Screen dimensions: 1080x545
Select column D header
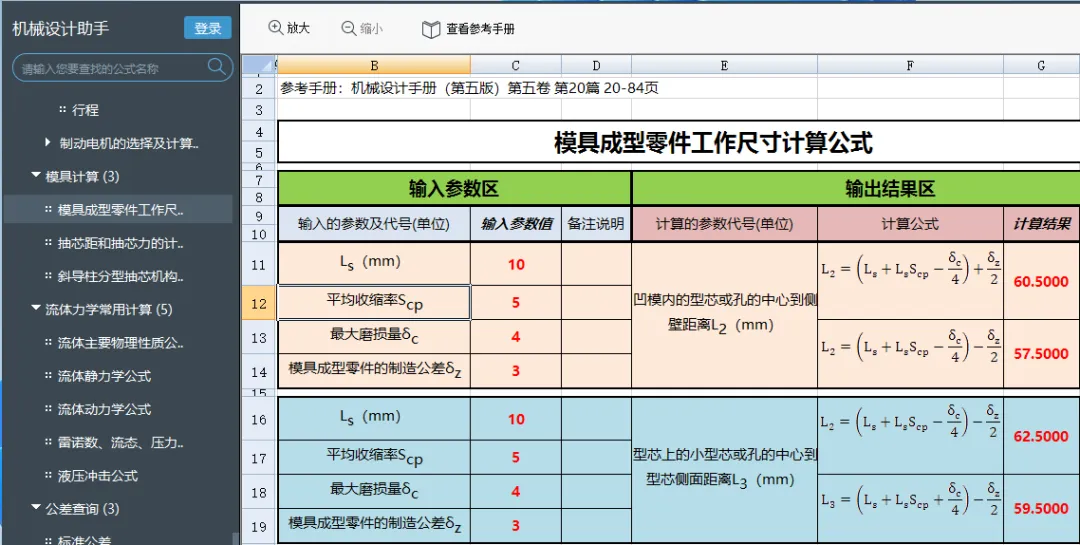pos(596,65)
